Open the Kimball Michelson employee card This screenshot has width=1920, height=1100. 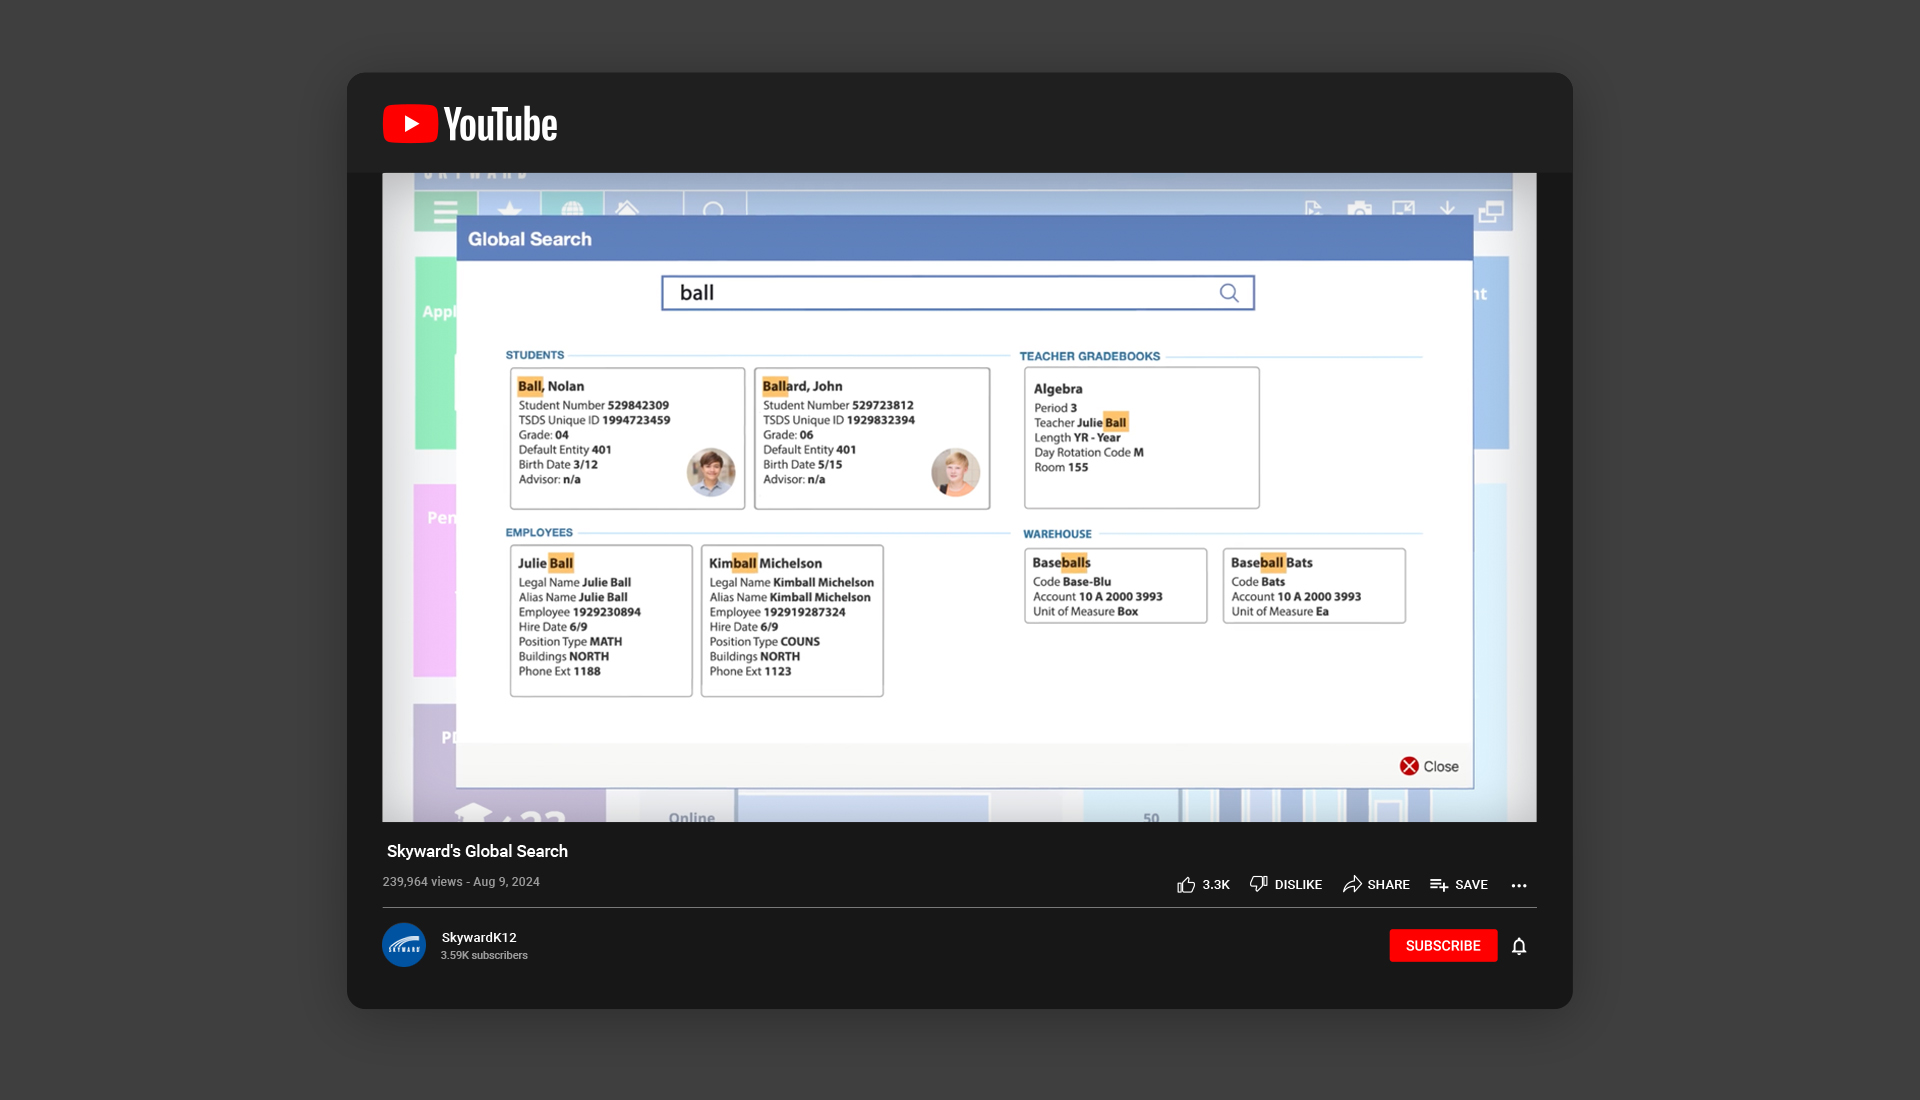pos(792,620)
